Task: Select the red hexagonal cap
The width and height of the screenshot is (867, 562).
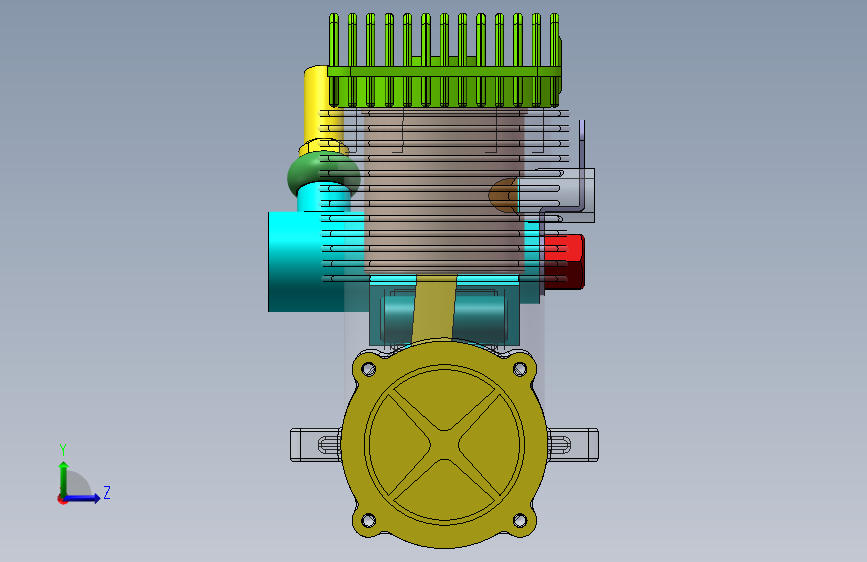Action: pyautogui.click(x=565, y=261)
